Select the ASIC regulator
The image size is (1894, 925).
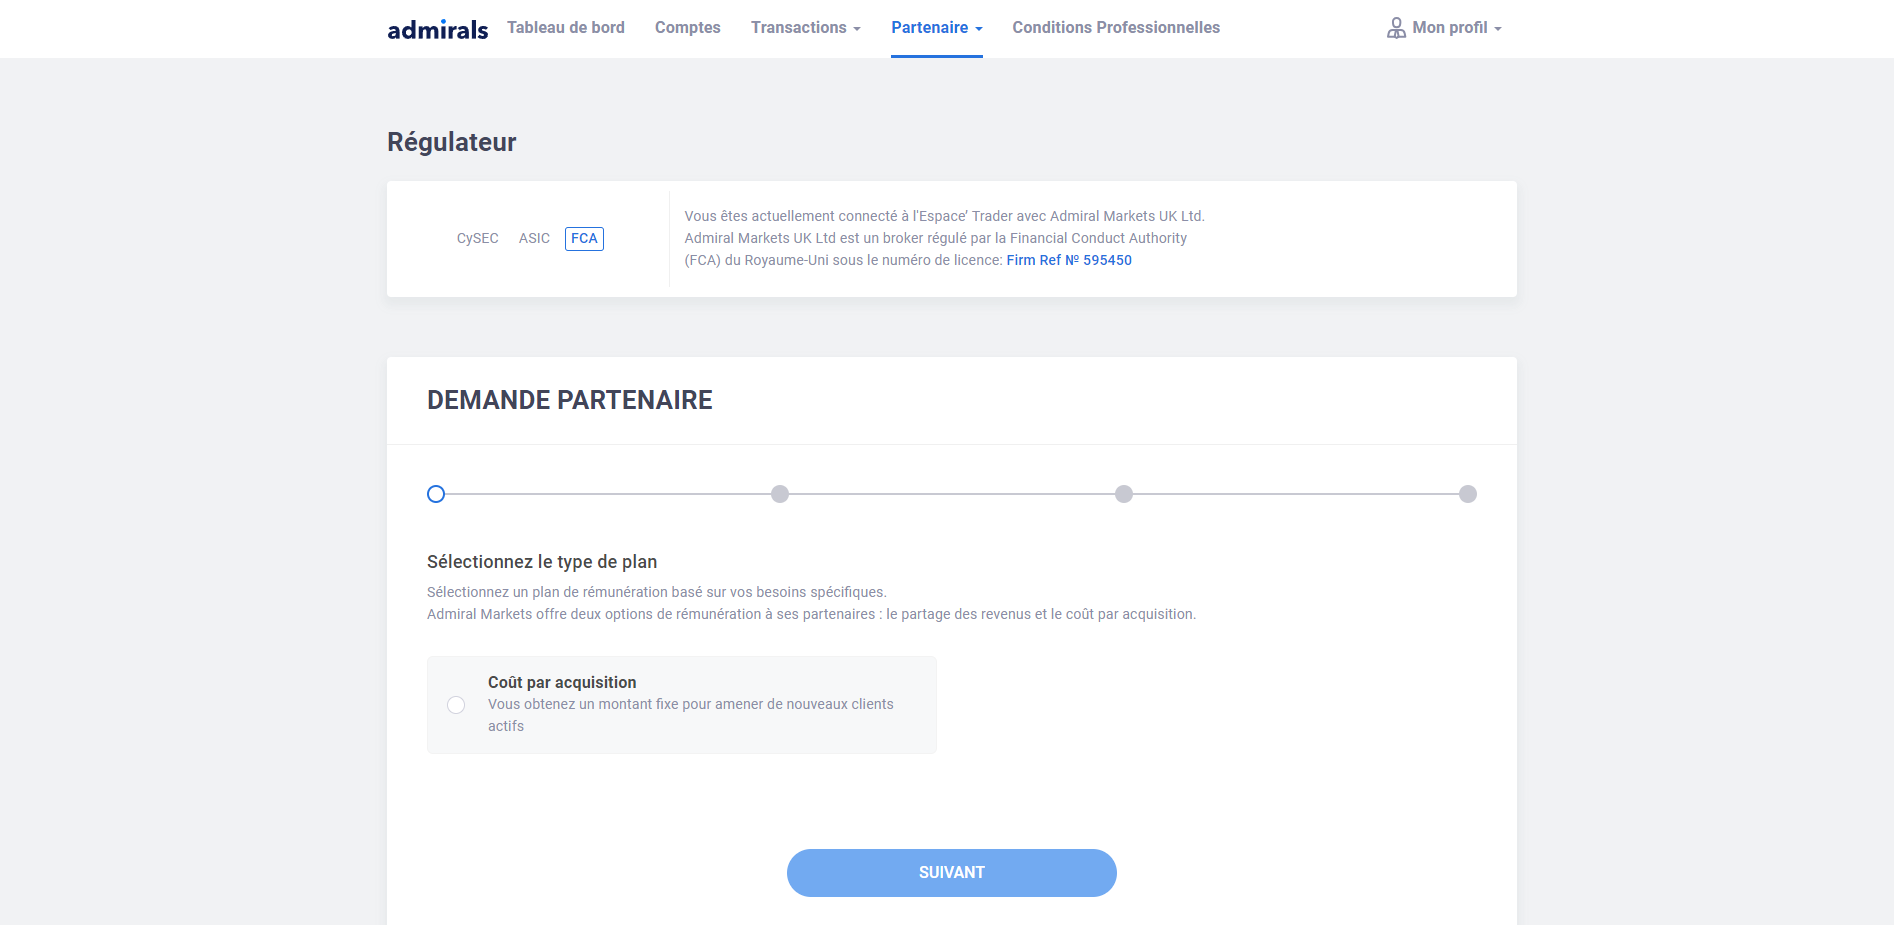(534, 239)
